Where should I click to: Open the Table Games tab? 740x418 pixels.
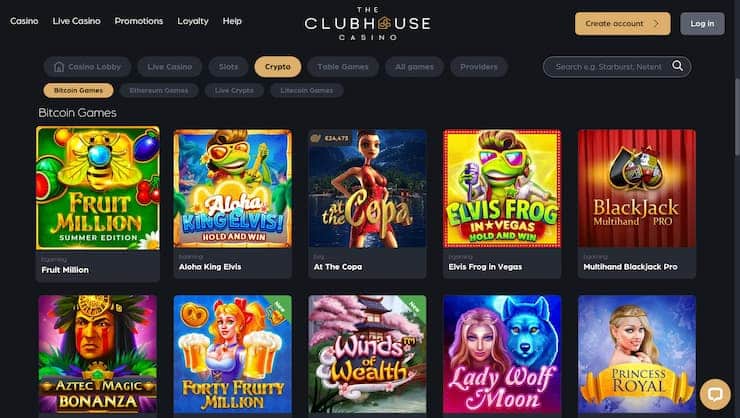[343, 67]
